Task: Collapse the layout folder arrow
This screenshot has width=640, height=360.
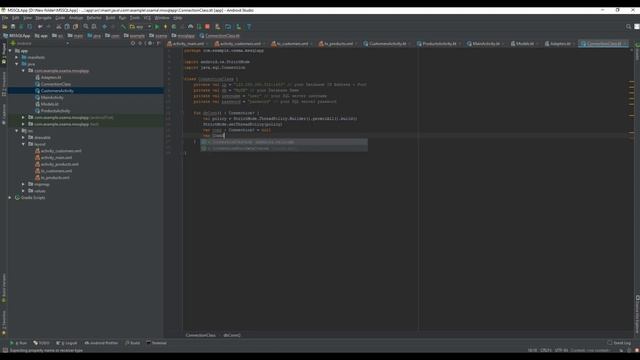Action: (23, 144)
